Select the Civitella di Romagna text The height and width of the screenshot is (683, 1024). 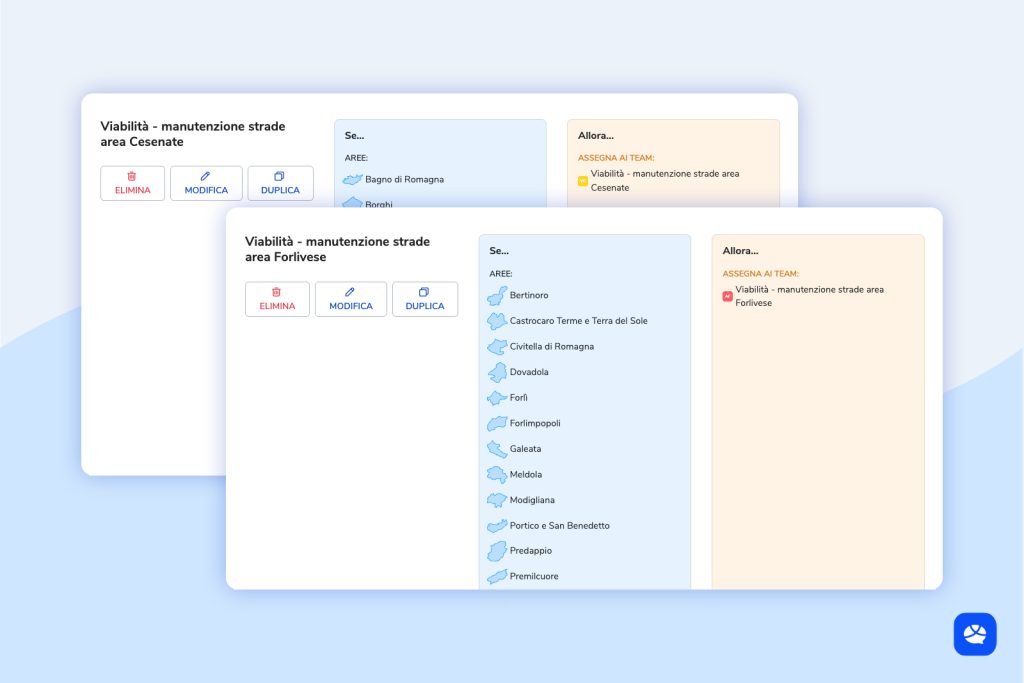[x=552, y=346]
